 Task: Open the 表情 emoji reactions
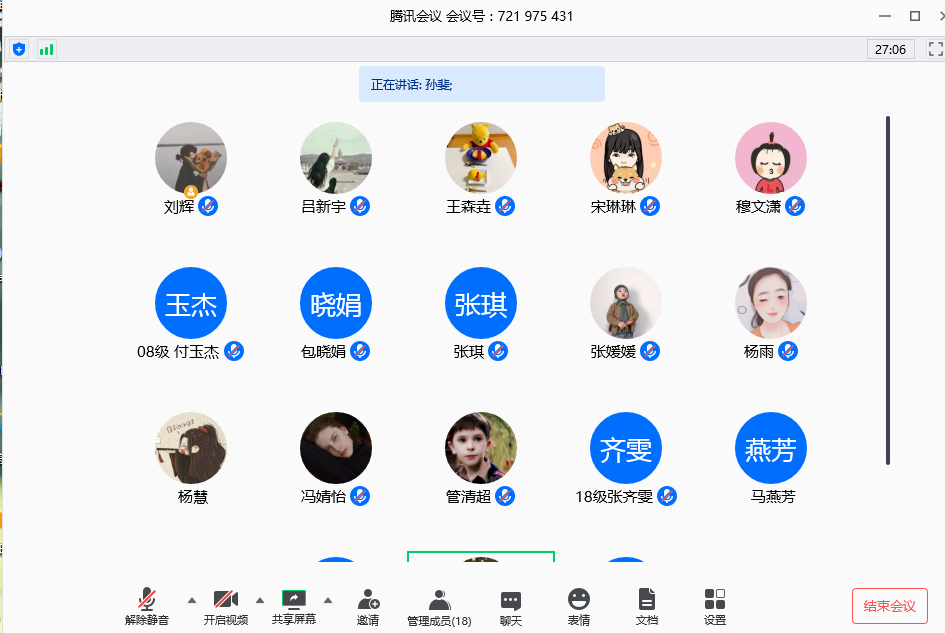[579, 606]
